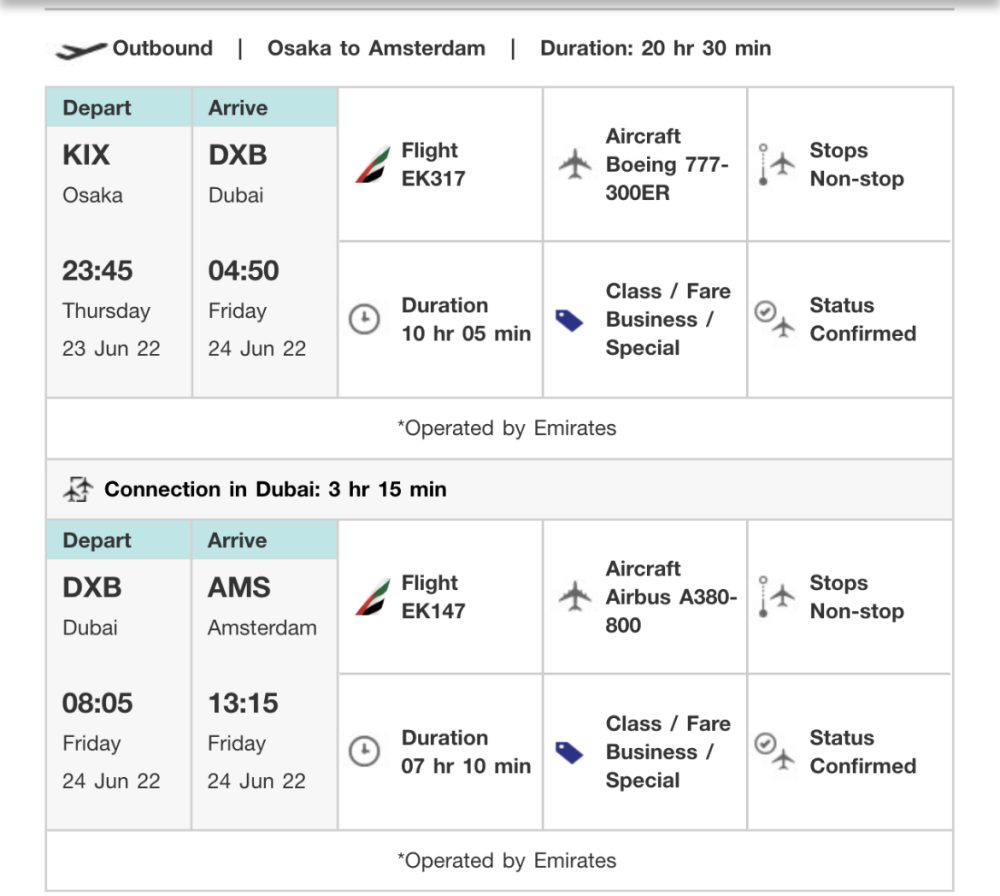1000x896 pixels.
Task: Click the Connection in Dubai: 3 hr 15 min bar
Action: click(x=499, y=489)
